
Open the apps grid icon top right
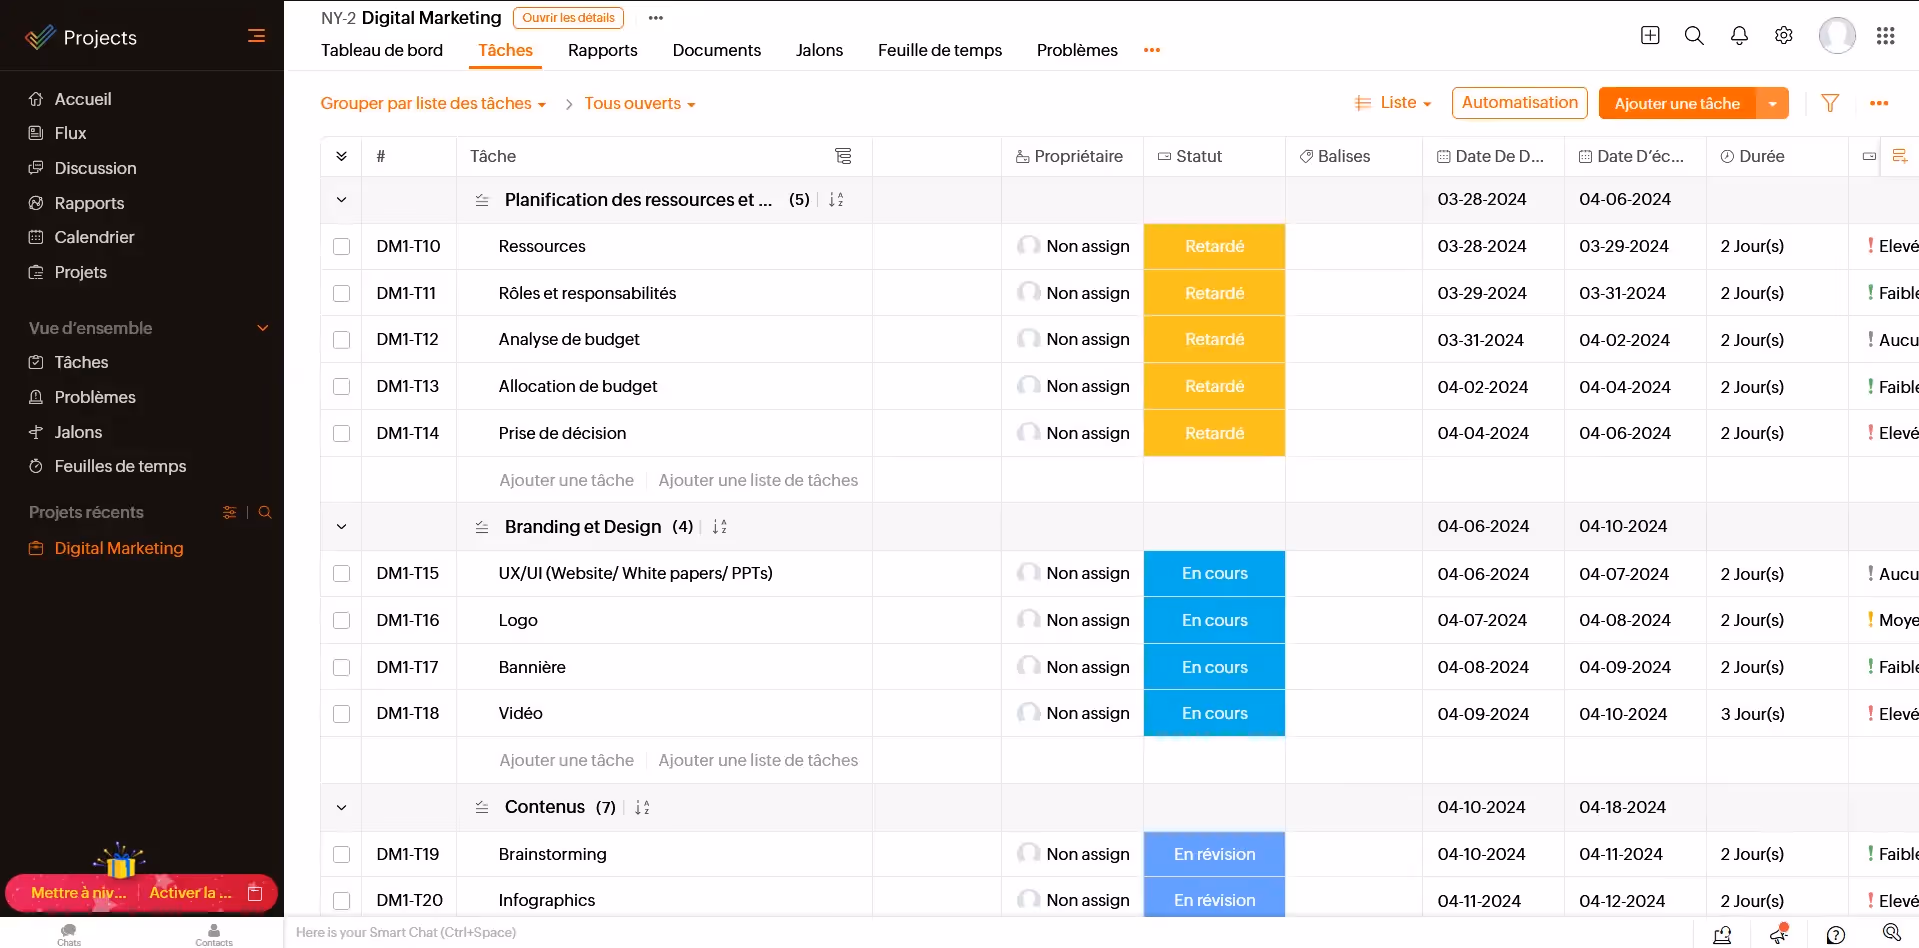1887,36
